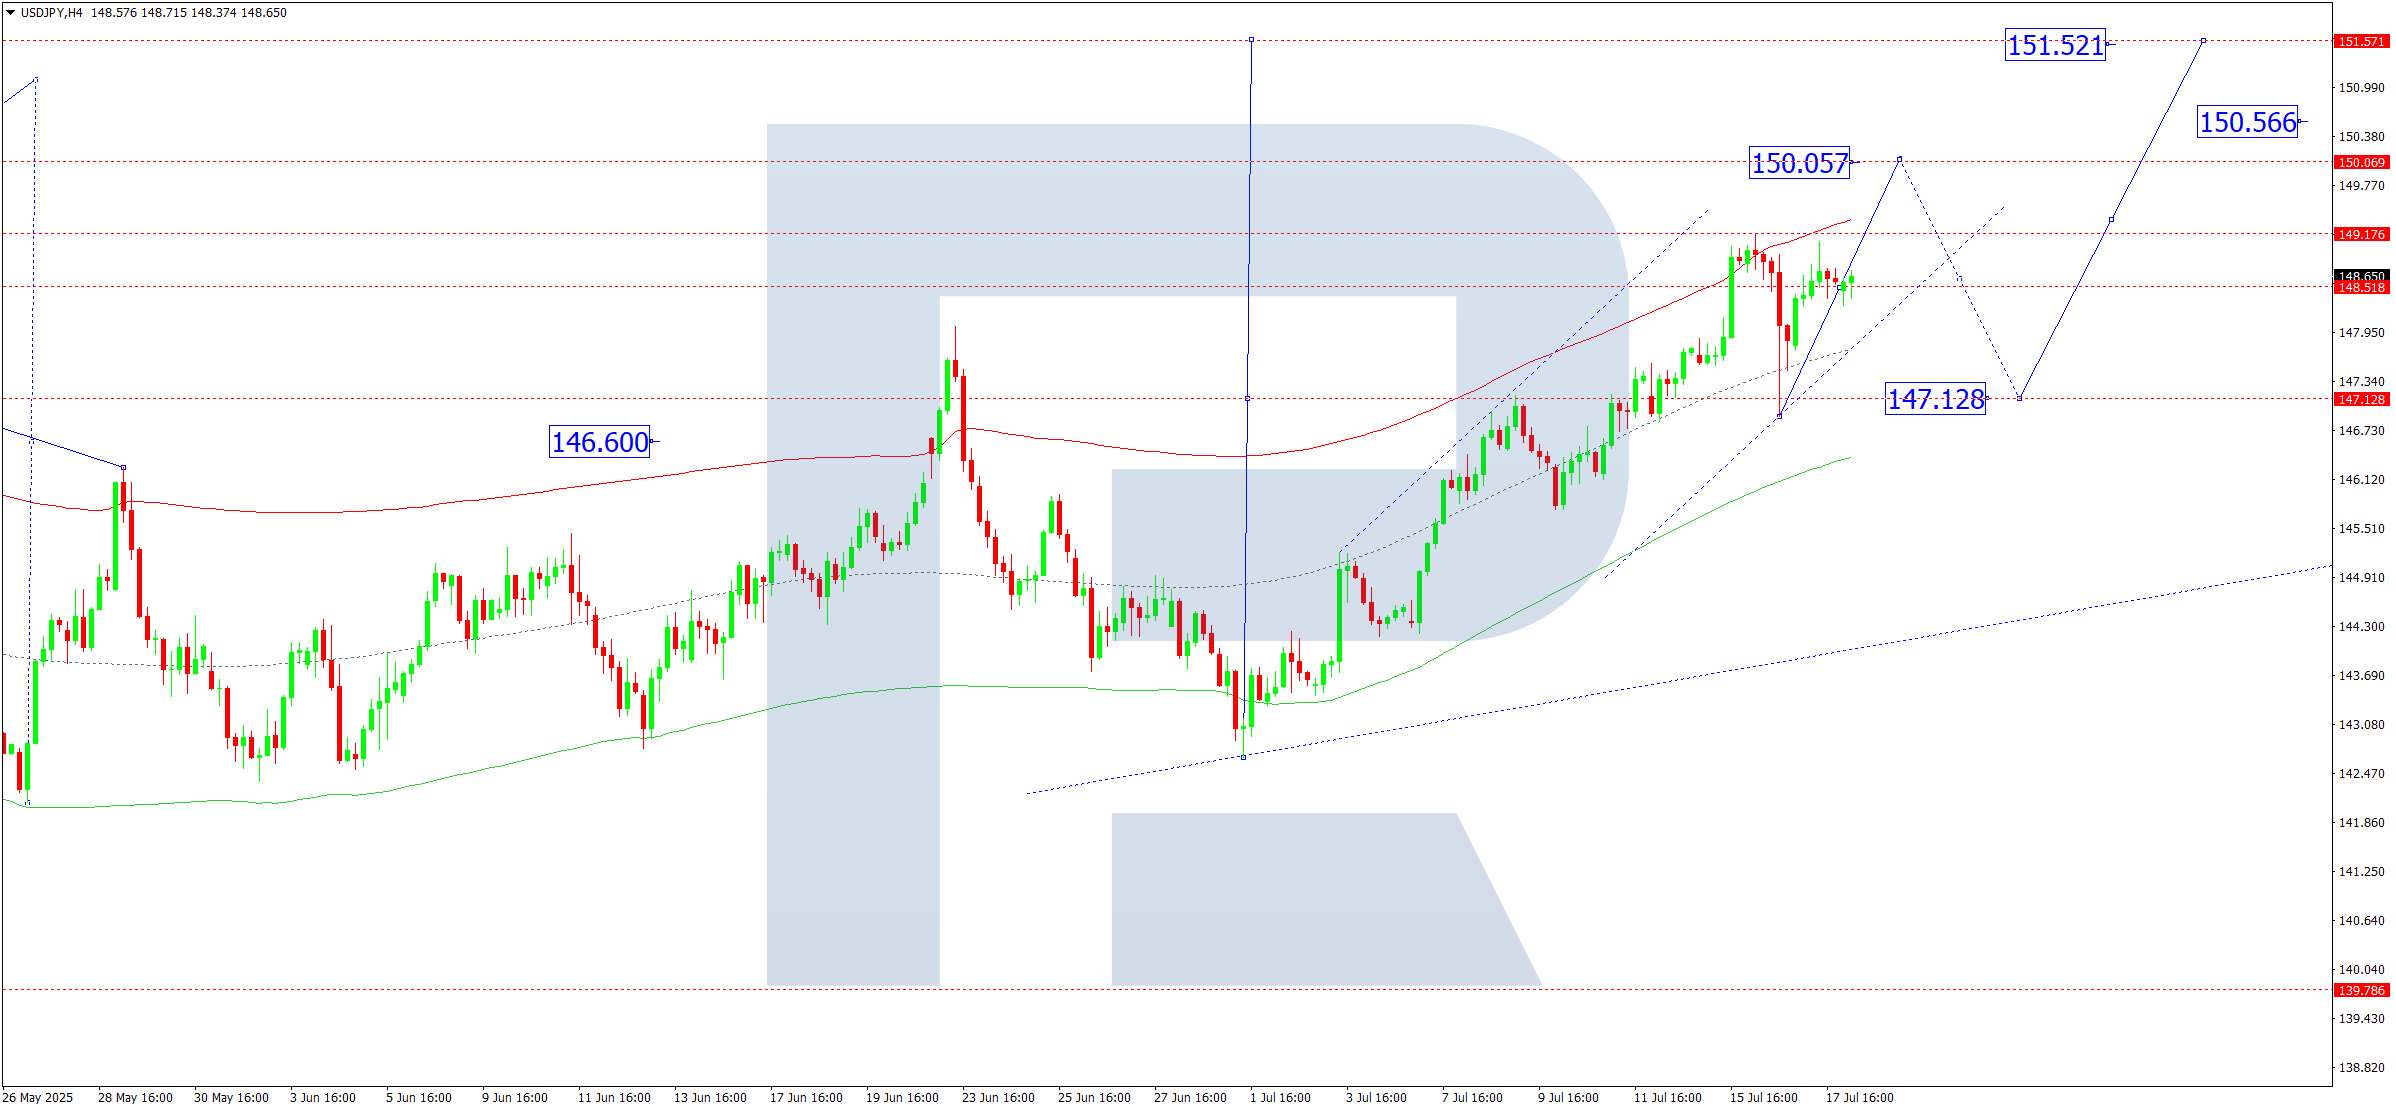
Task: Select the 147.128 blue price label
Action: coord(1935,399)
